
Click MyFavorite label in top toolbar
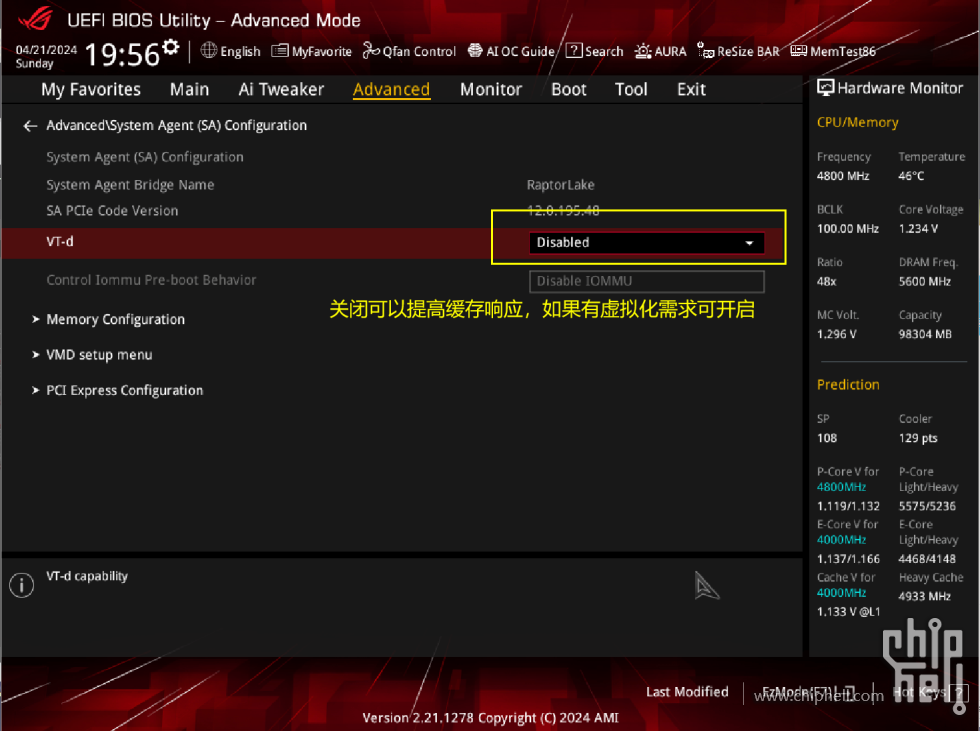pyautogui.click(x=322, y=51)
